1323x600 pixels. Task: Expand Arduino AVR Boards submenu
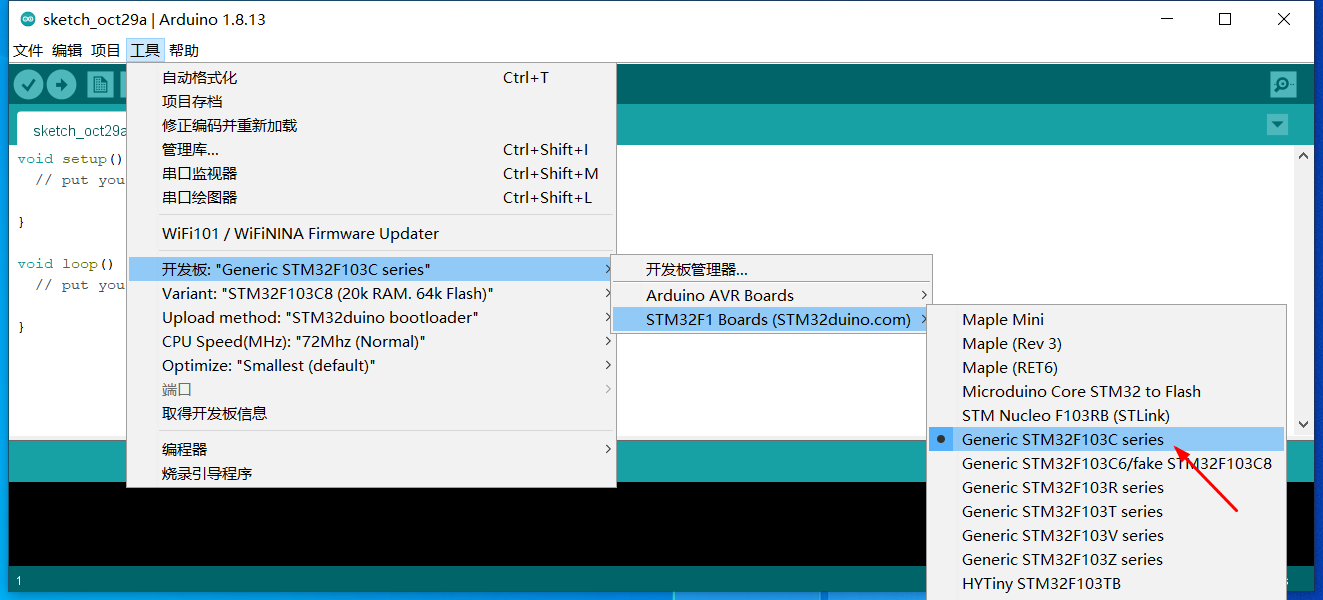click(771, 295)
